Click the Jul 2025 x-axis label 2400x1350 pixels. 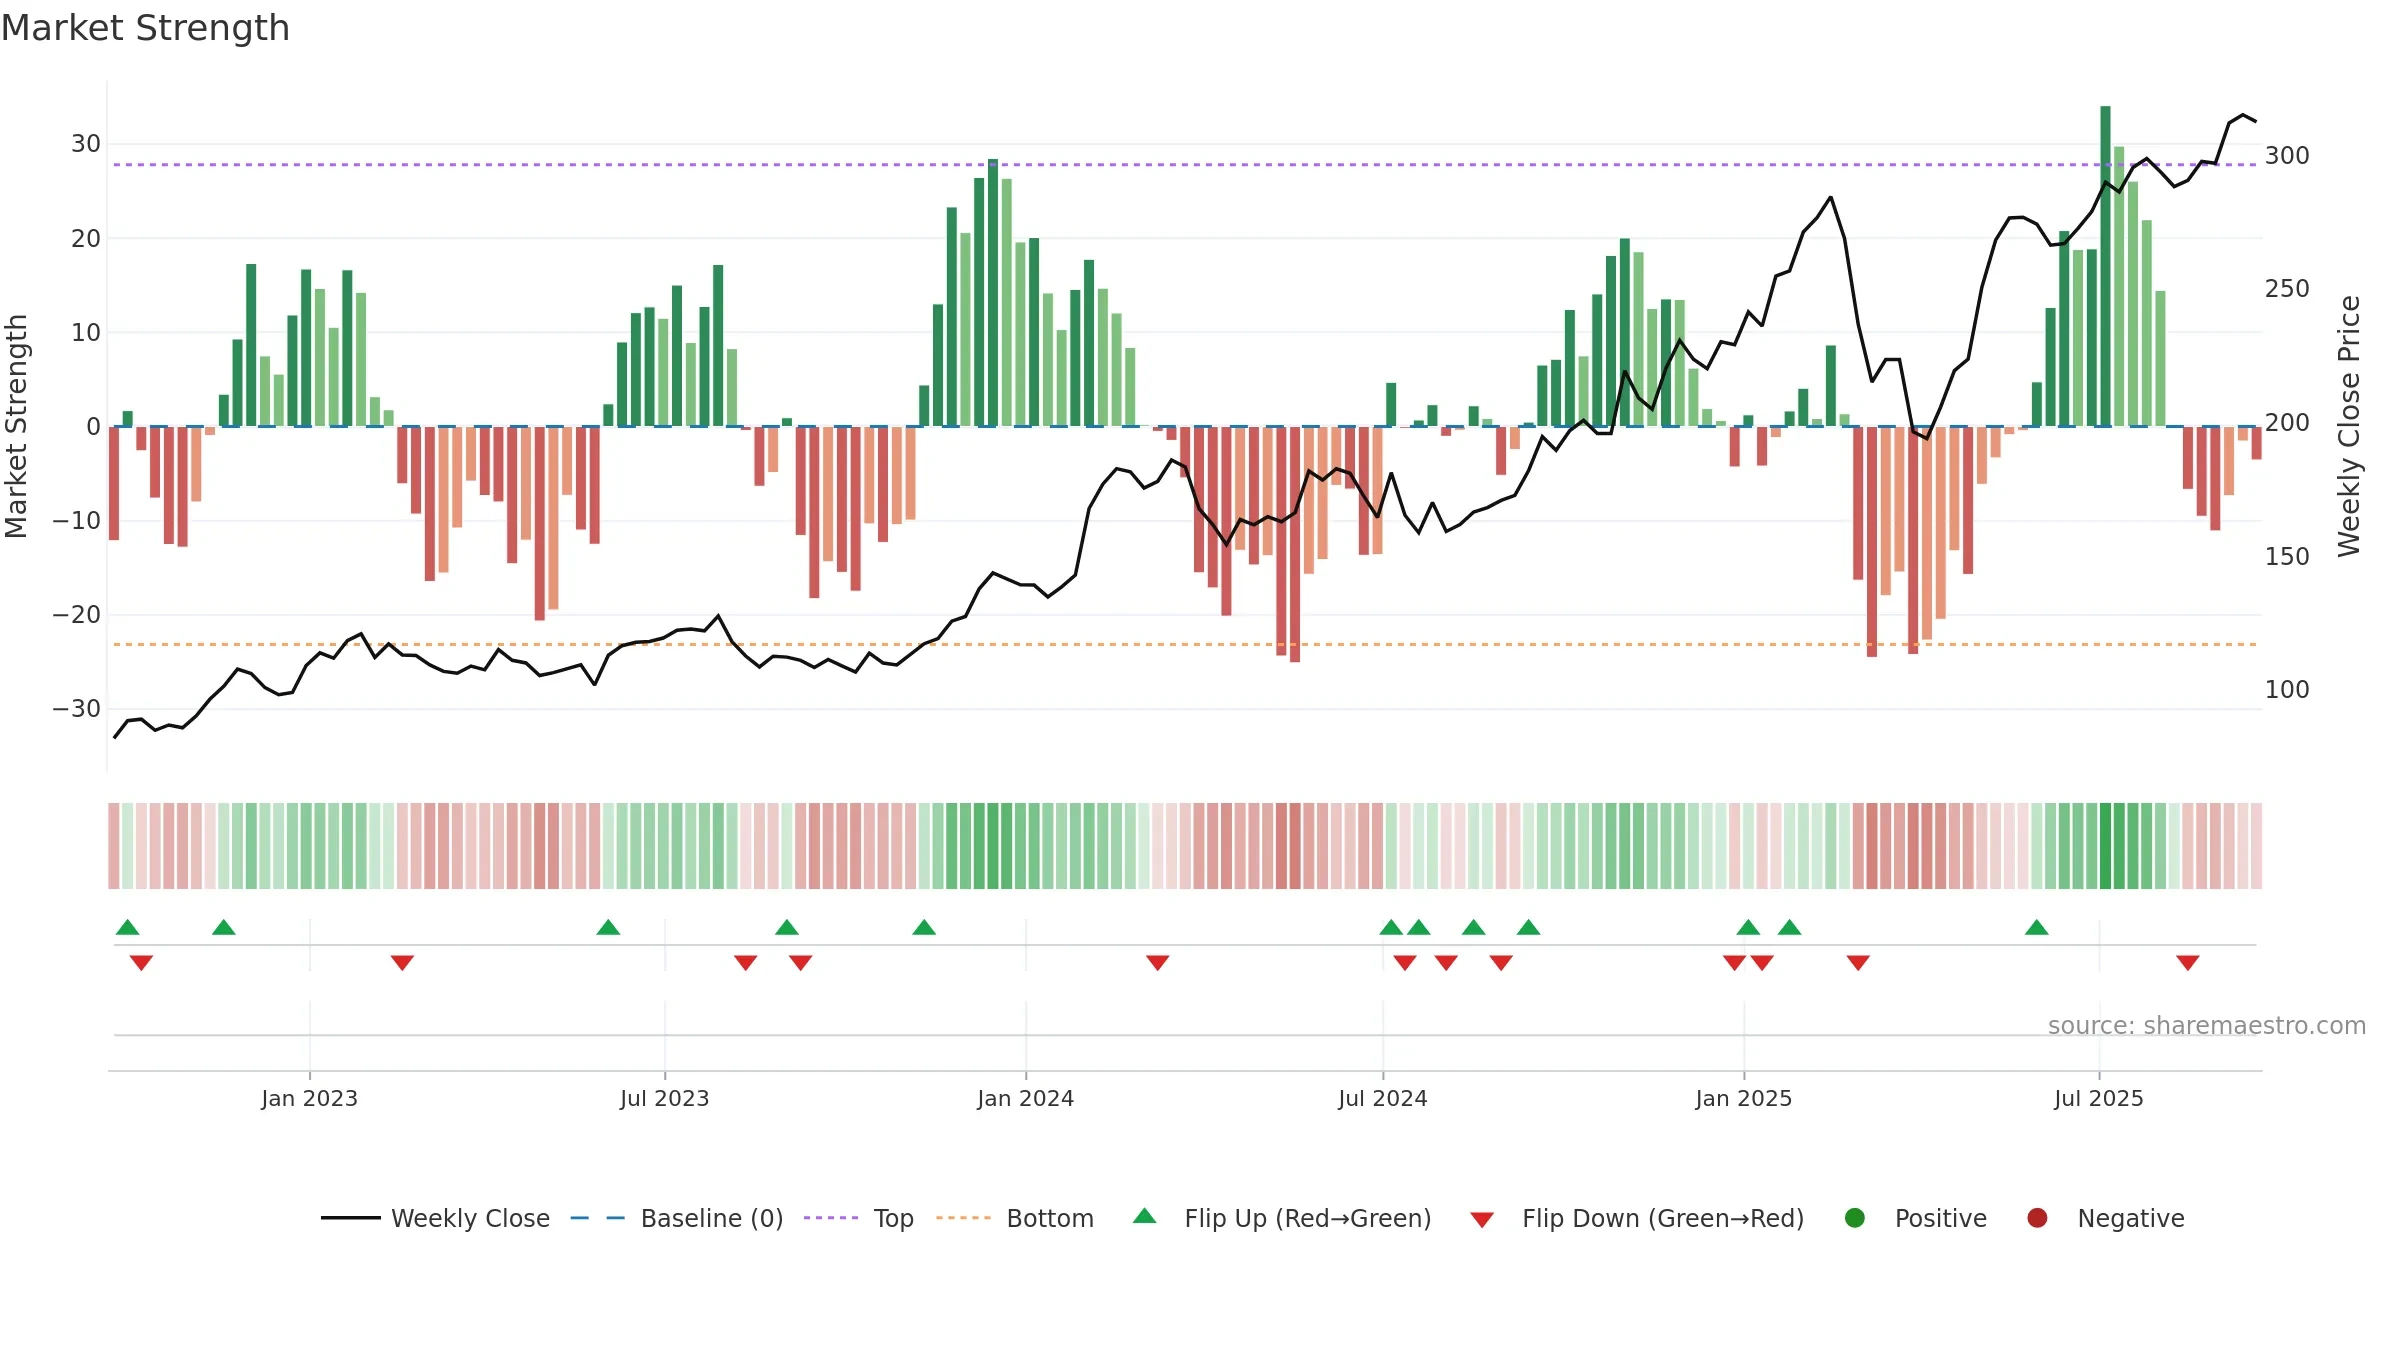(x=2099, y=1098)
